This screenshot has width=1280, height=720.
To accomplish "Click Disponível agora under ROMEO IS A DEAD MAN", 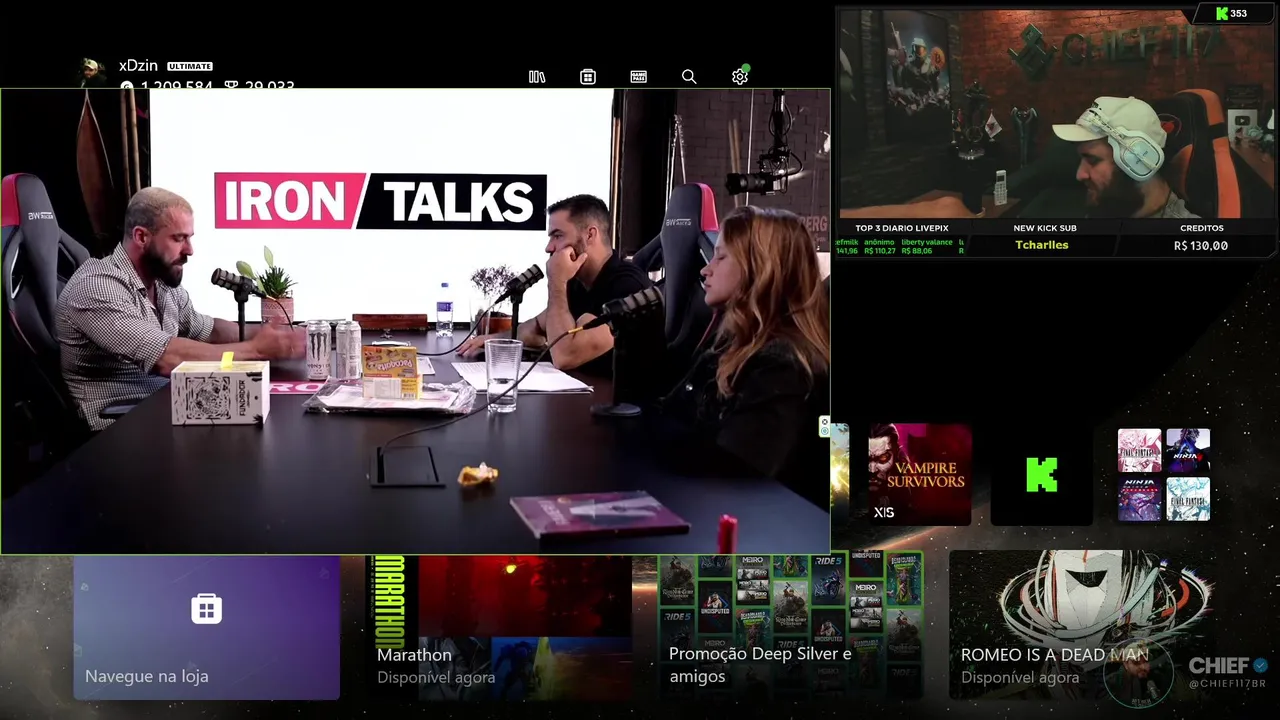I will 1020,677.
